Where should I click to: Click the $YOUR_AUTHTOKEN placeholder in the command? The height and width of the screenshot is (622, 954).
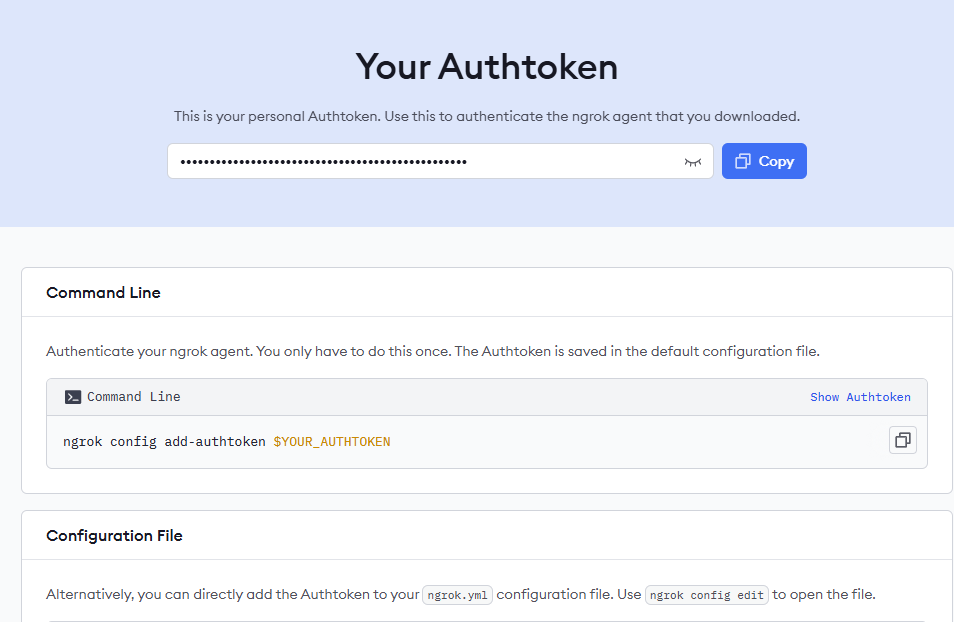[x=331, y=441]
